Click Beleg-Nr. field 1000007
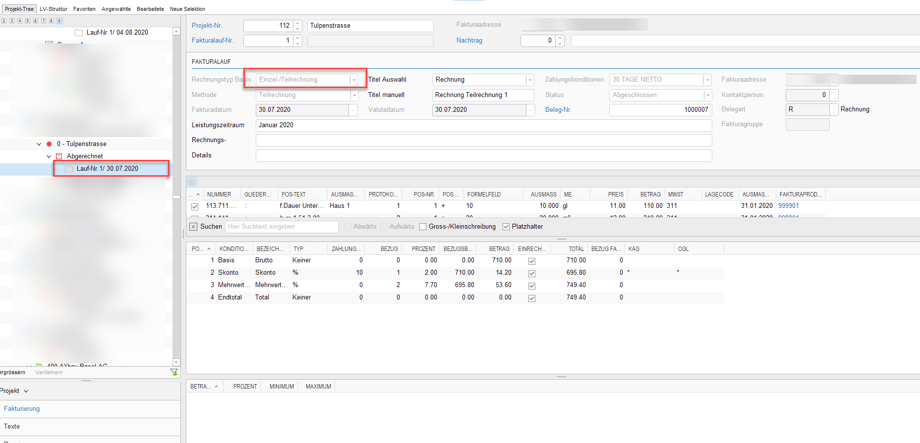Screen dimensions: 920x443 [x=660, y=110]
